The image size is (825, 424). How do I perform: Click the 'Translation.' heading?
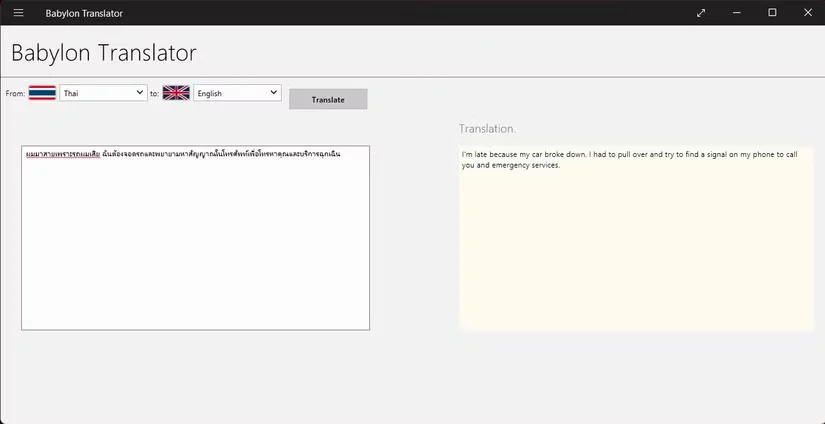(x=487, y=128)
